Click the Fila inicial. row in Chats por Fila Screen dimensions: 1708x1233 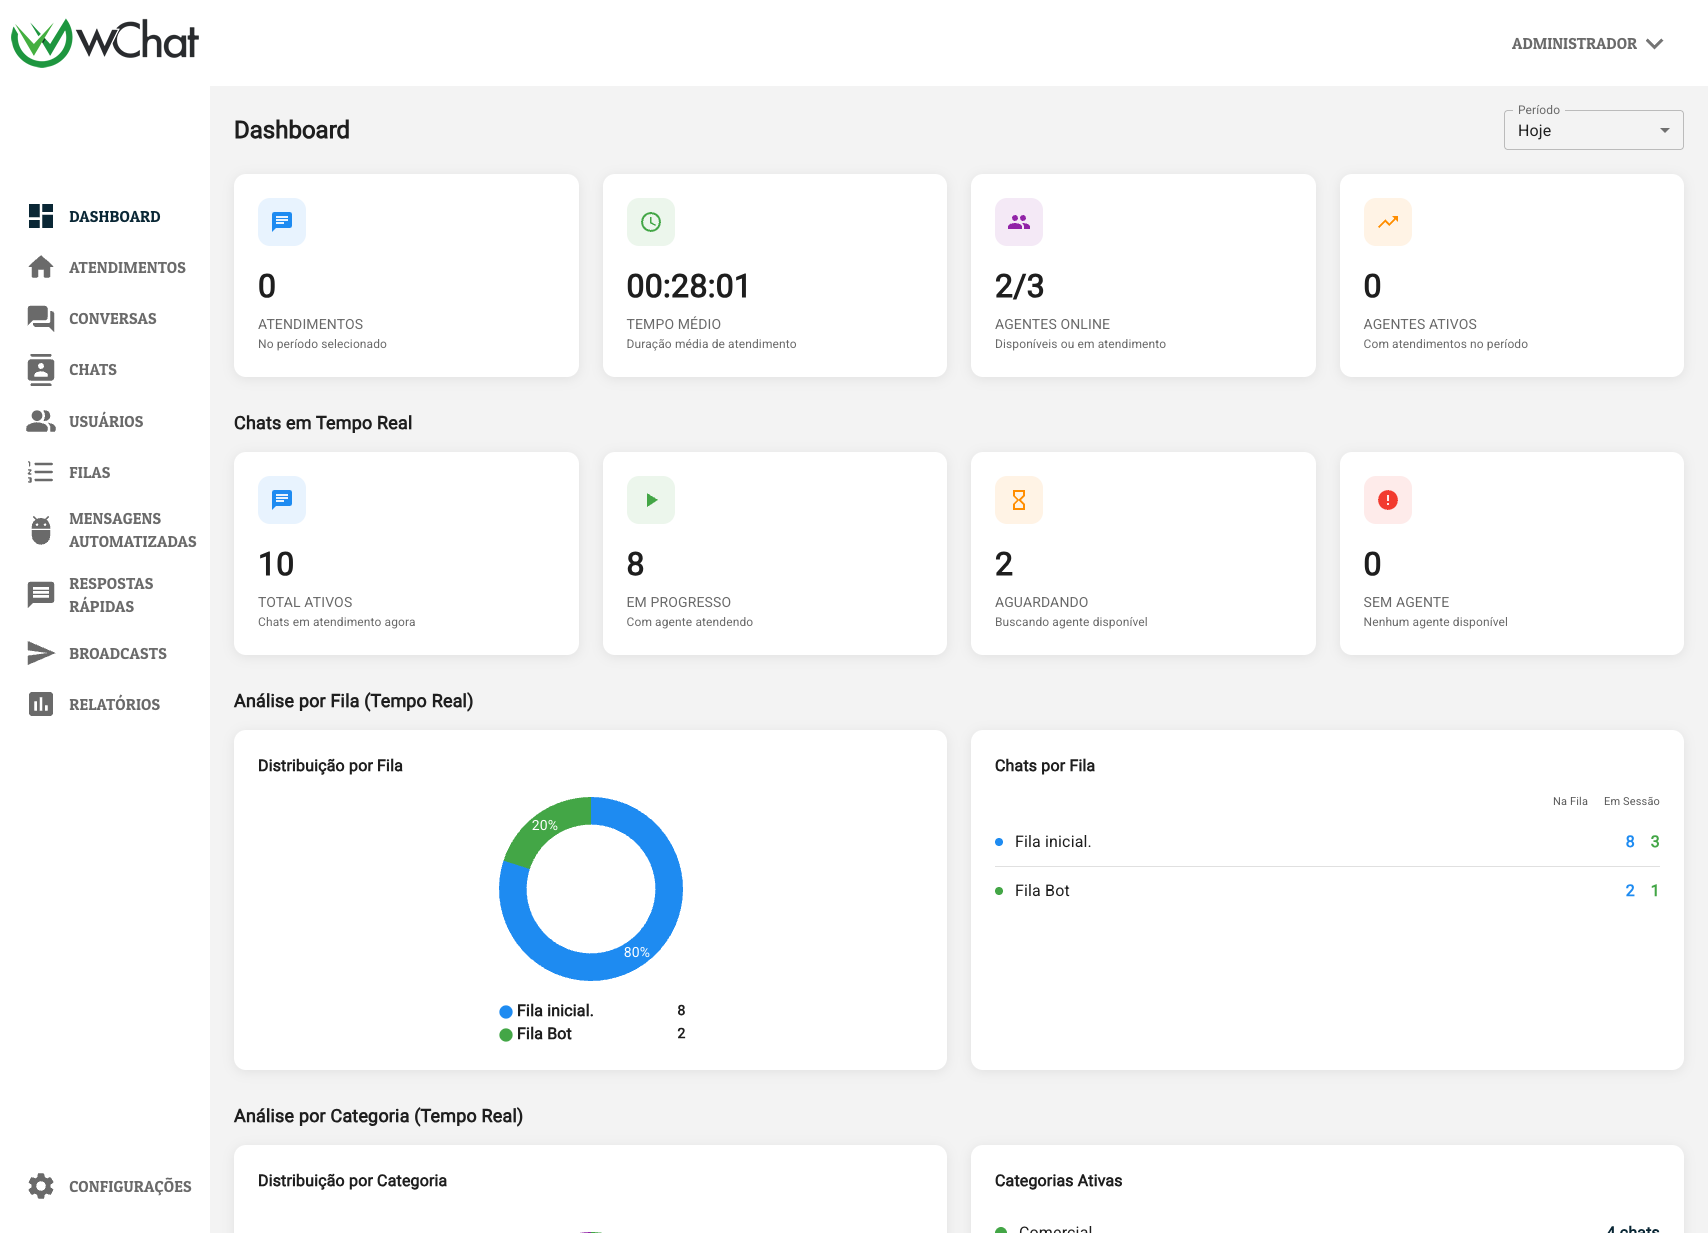(x=1327, y=842)
